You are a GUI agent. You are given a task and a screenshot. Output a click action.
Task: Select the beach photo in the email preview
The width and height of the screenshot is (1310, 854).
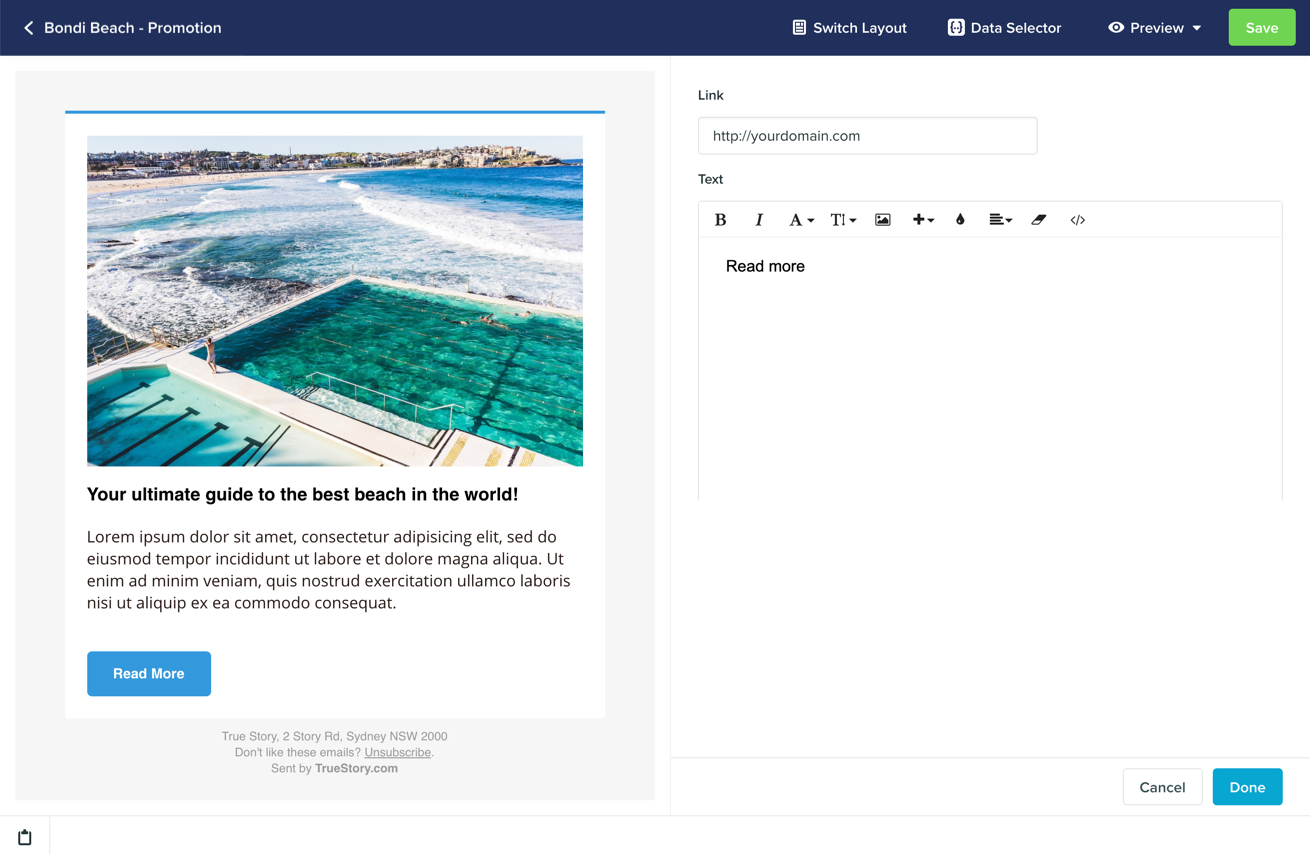(x=335, y=301)
